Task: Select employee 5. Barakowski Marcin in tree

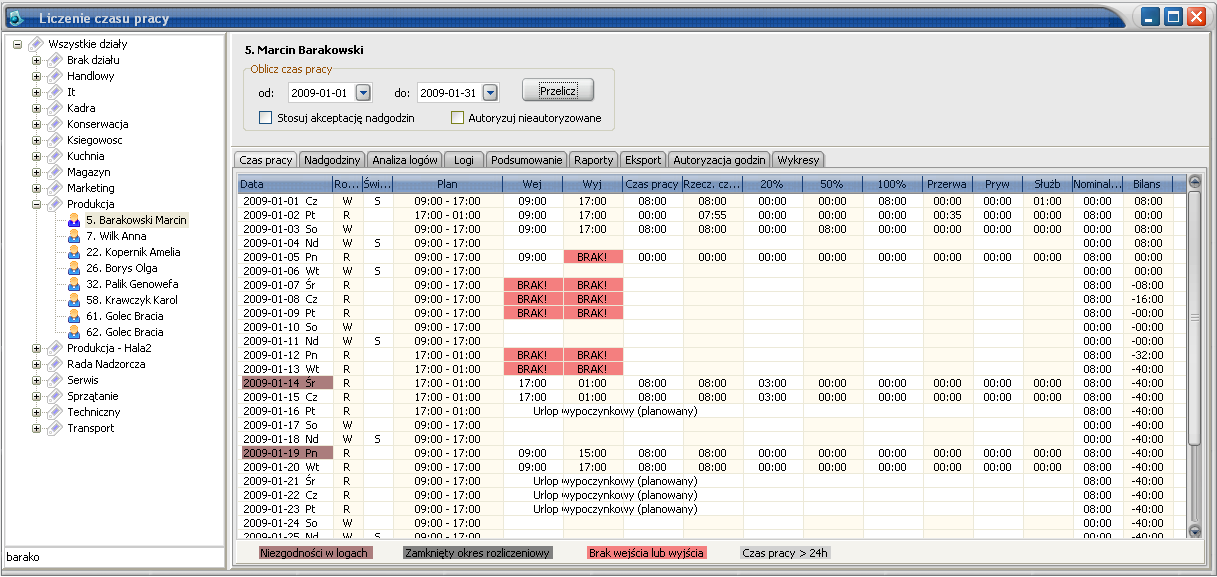Action: (x=136, y=220)
